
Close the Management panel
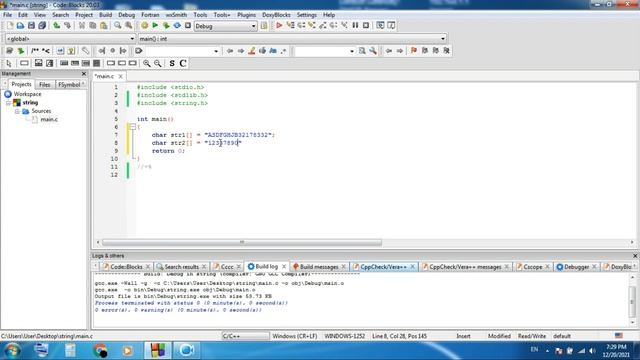pos(84,74)
